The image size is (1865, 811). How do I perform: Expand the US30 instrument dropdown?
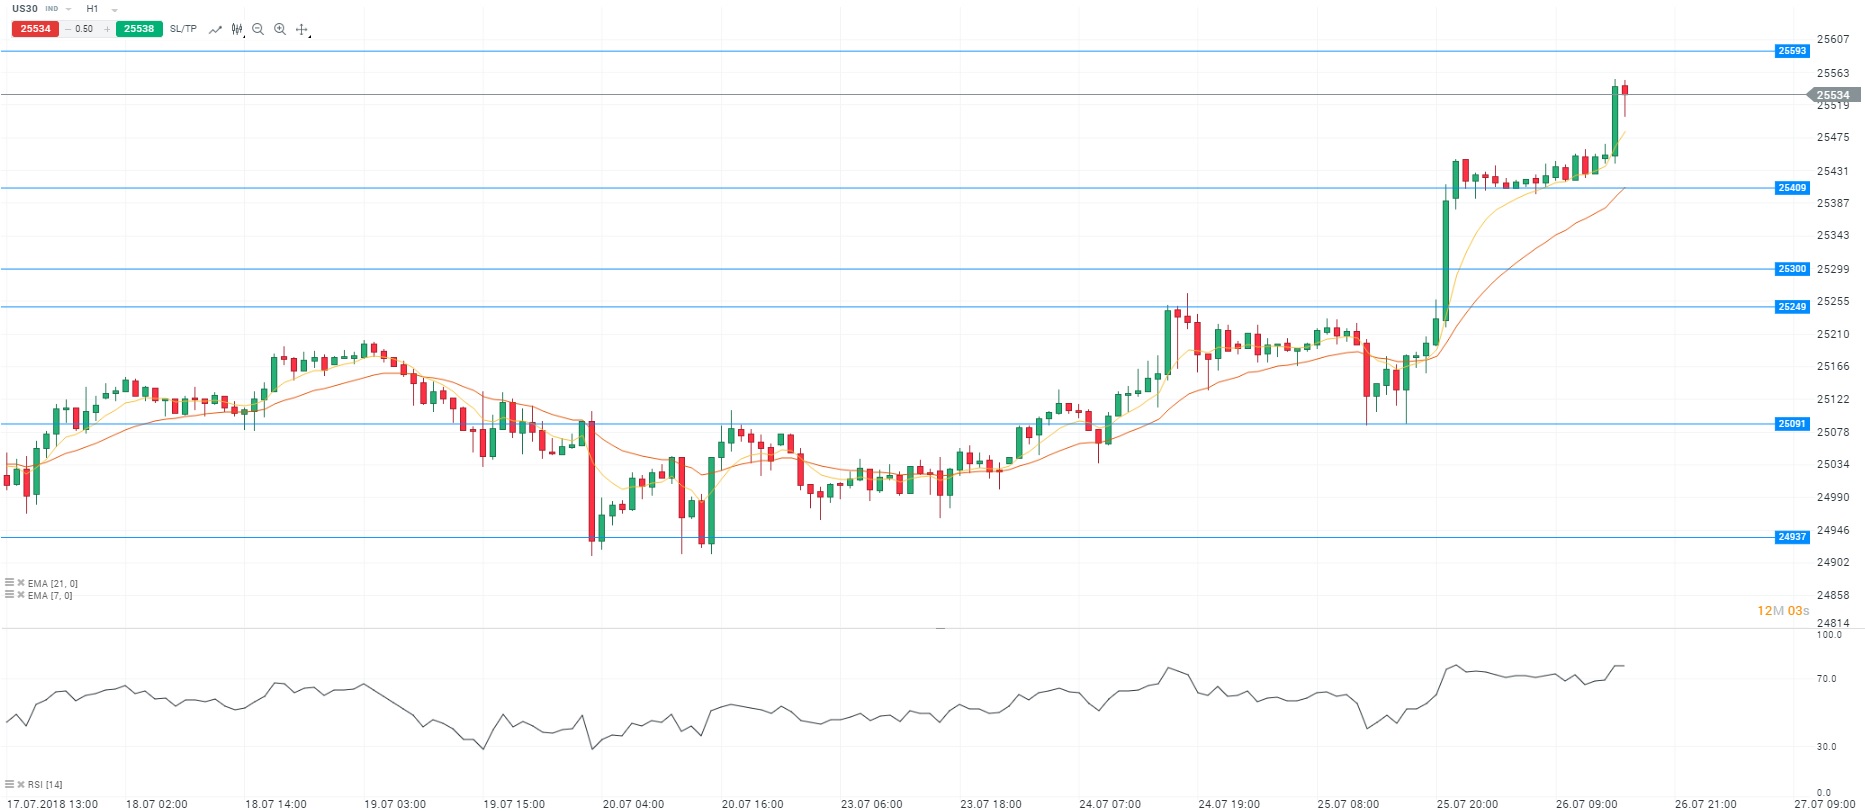click(x=68, y=9)
